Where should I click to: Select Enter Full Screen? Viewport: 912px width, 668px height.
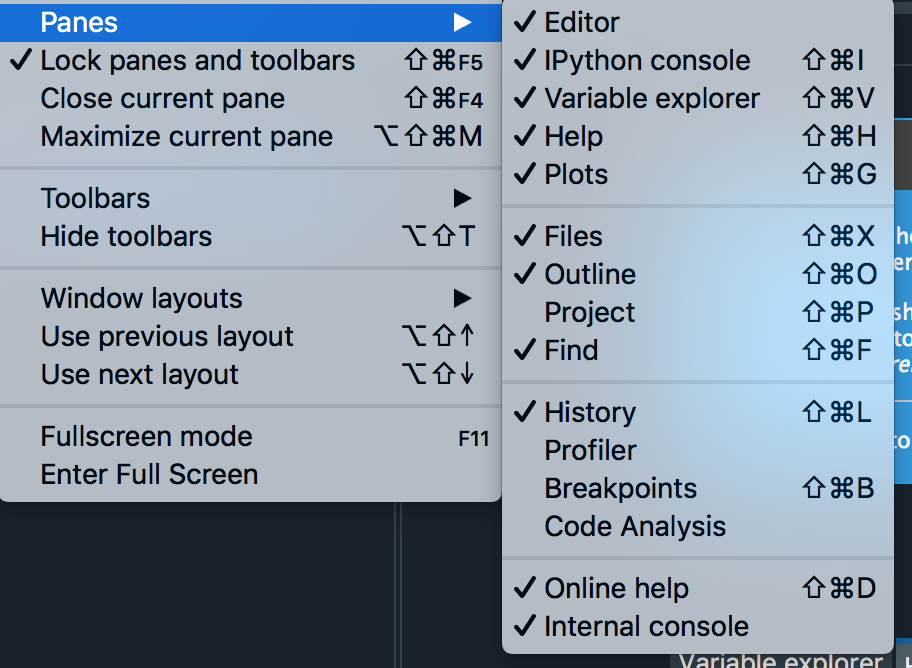coord(149,474)
